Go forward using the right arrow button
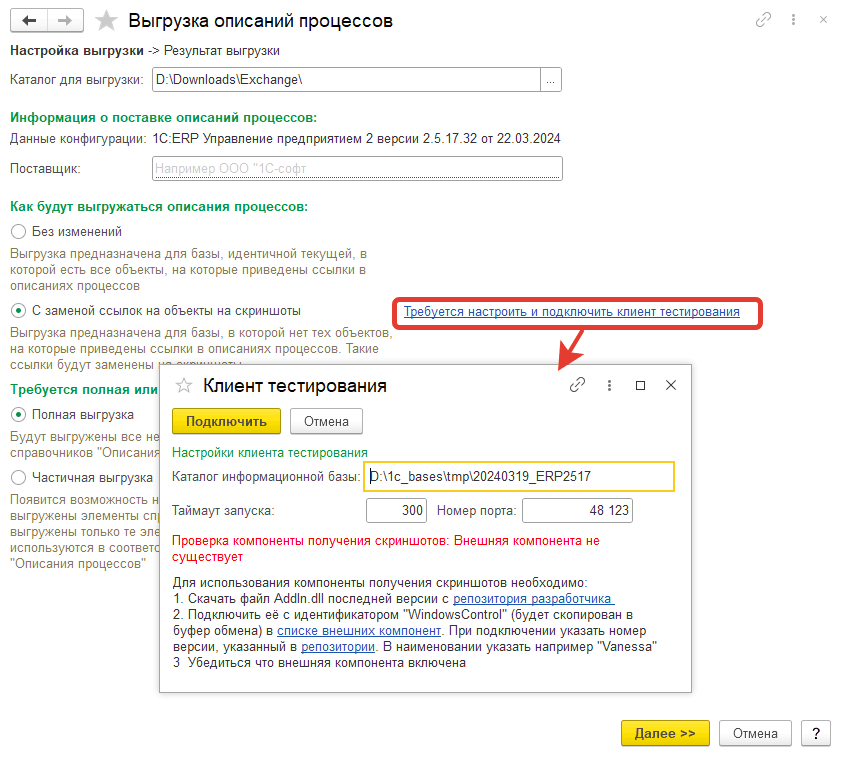 point(65,21)
